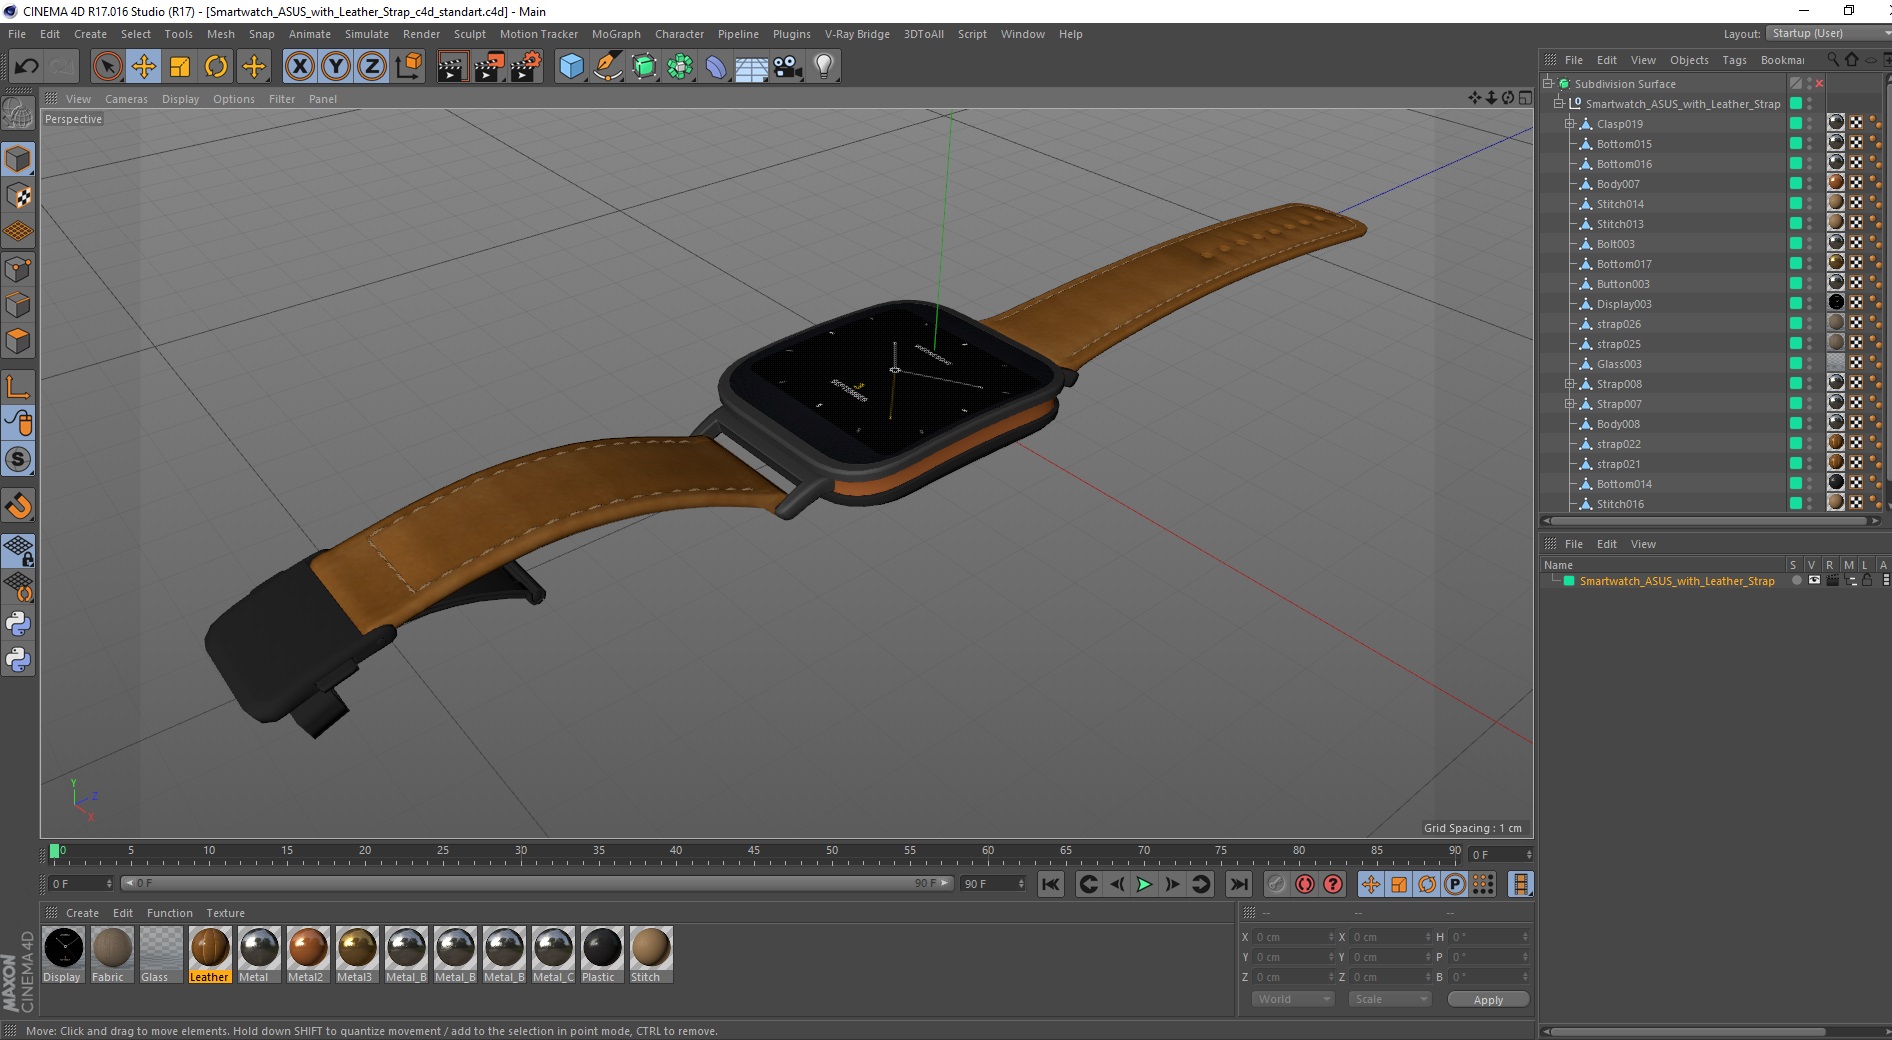1892x1040 pixels.
Task: Add a Light object bulb icon
Action: [824, 67]
